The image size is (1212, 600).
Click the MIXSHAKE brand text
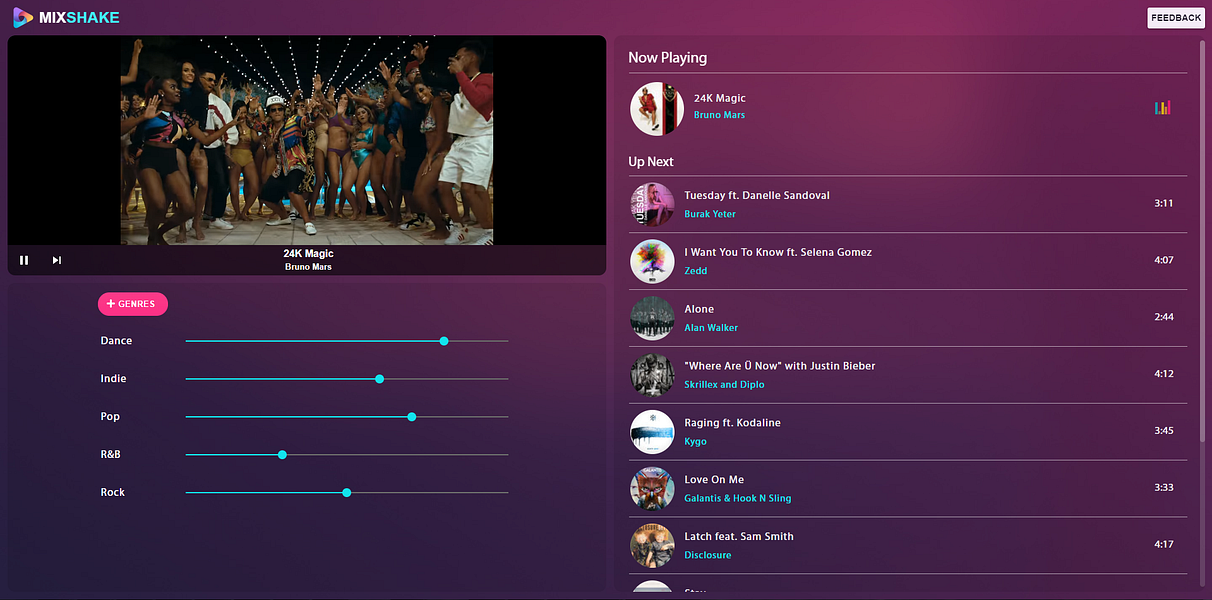click(79, 18)
